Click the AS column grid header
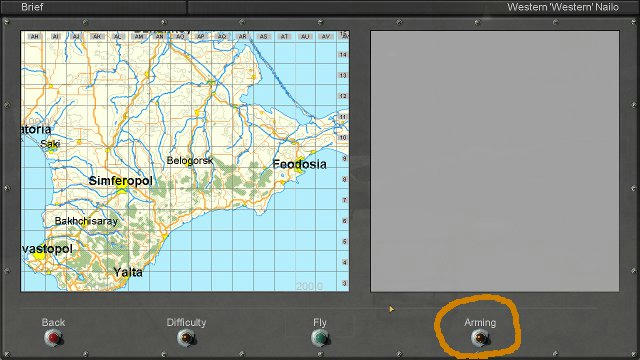Viewport: 640px width, 360px height. (263, 37)
